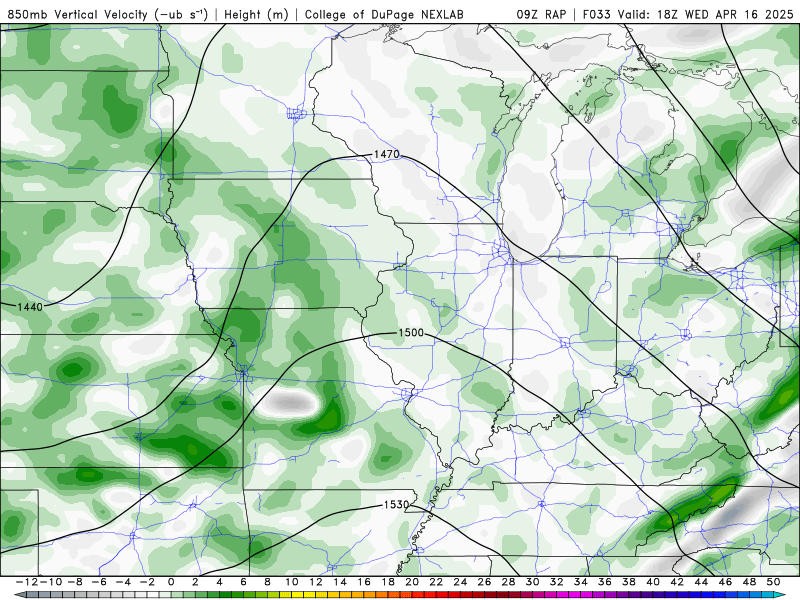
Task: Click the 0 value on color scale
Action: point(171,582)
